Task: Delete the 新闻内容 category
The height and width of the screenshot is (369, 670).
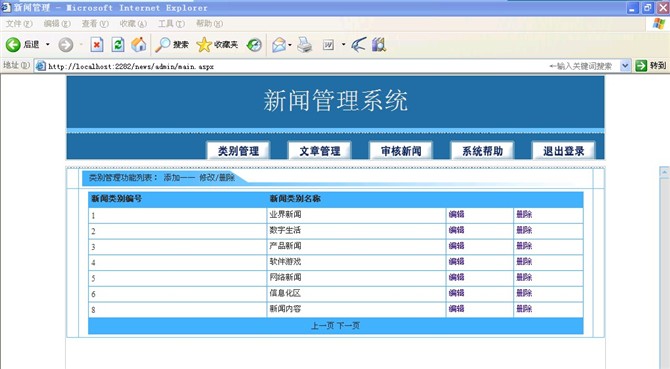Action: click(524, 309)
